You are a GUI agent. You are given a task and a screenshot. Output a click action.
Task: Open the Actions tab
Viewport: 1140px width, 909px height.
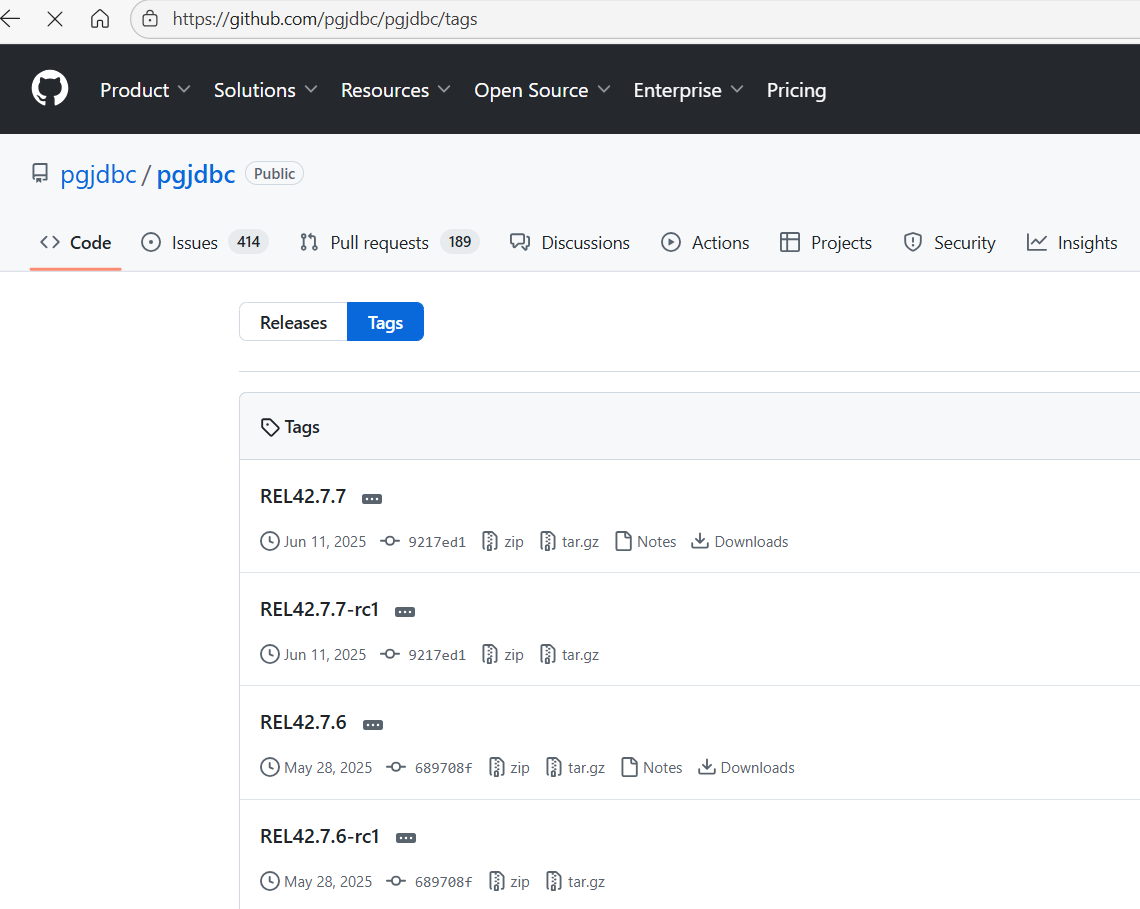[x=705, y=243]
